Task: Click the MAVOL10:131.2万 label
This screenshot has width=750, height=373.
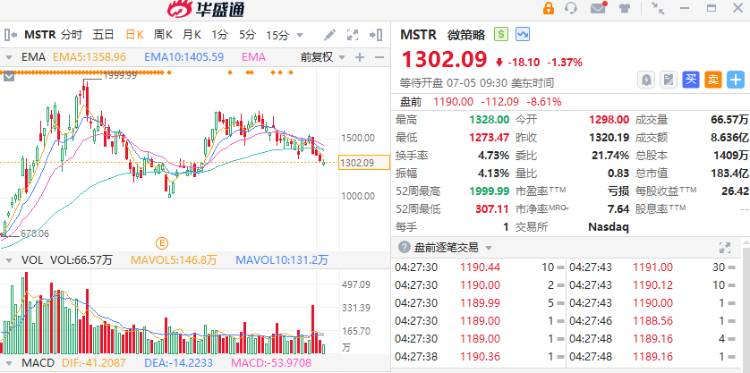Action: 282,260
